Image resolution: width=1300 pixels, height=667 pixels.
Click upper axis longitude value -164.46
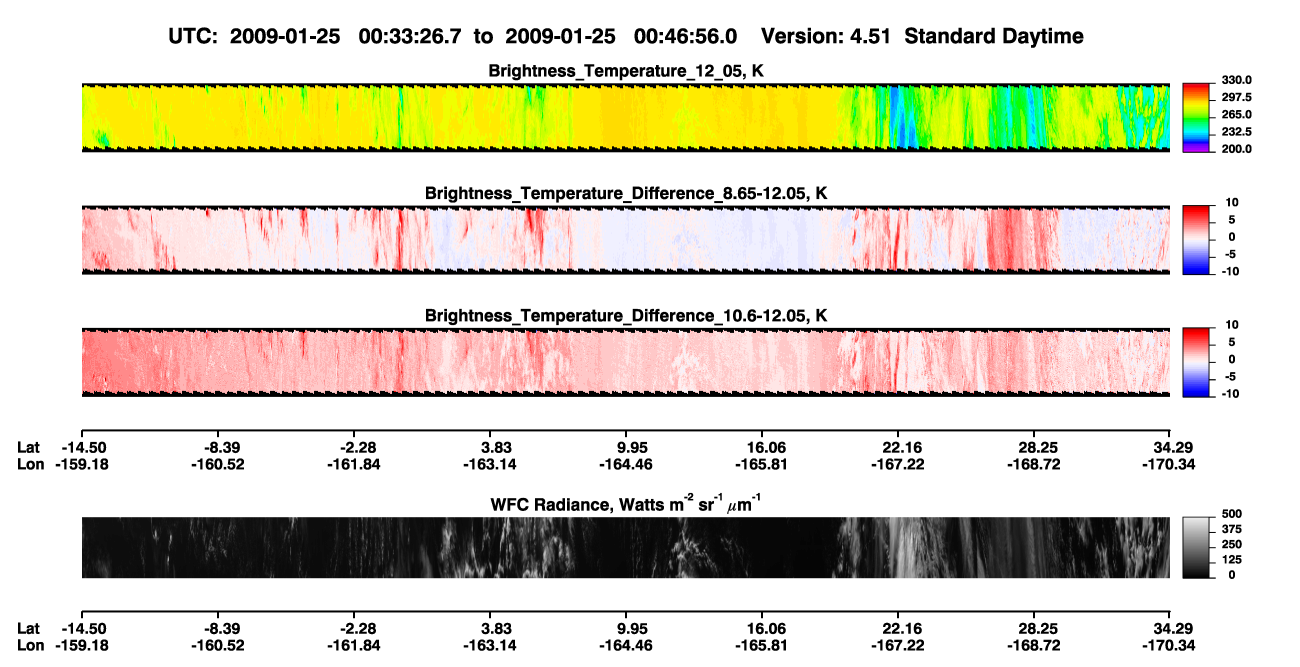click(x=627, y=464)
